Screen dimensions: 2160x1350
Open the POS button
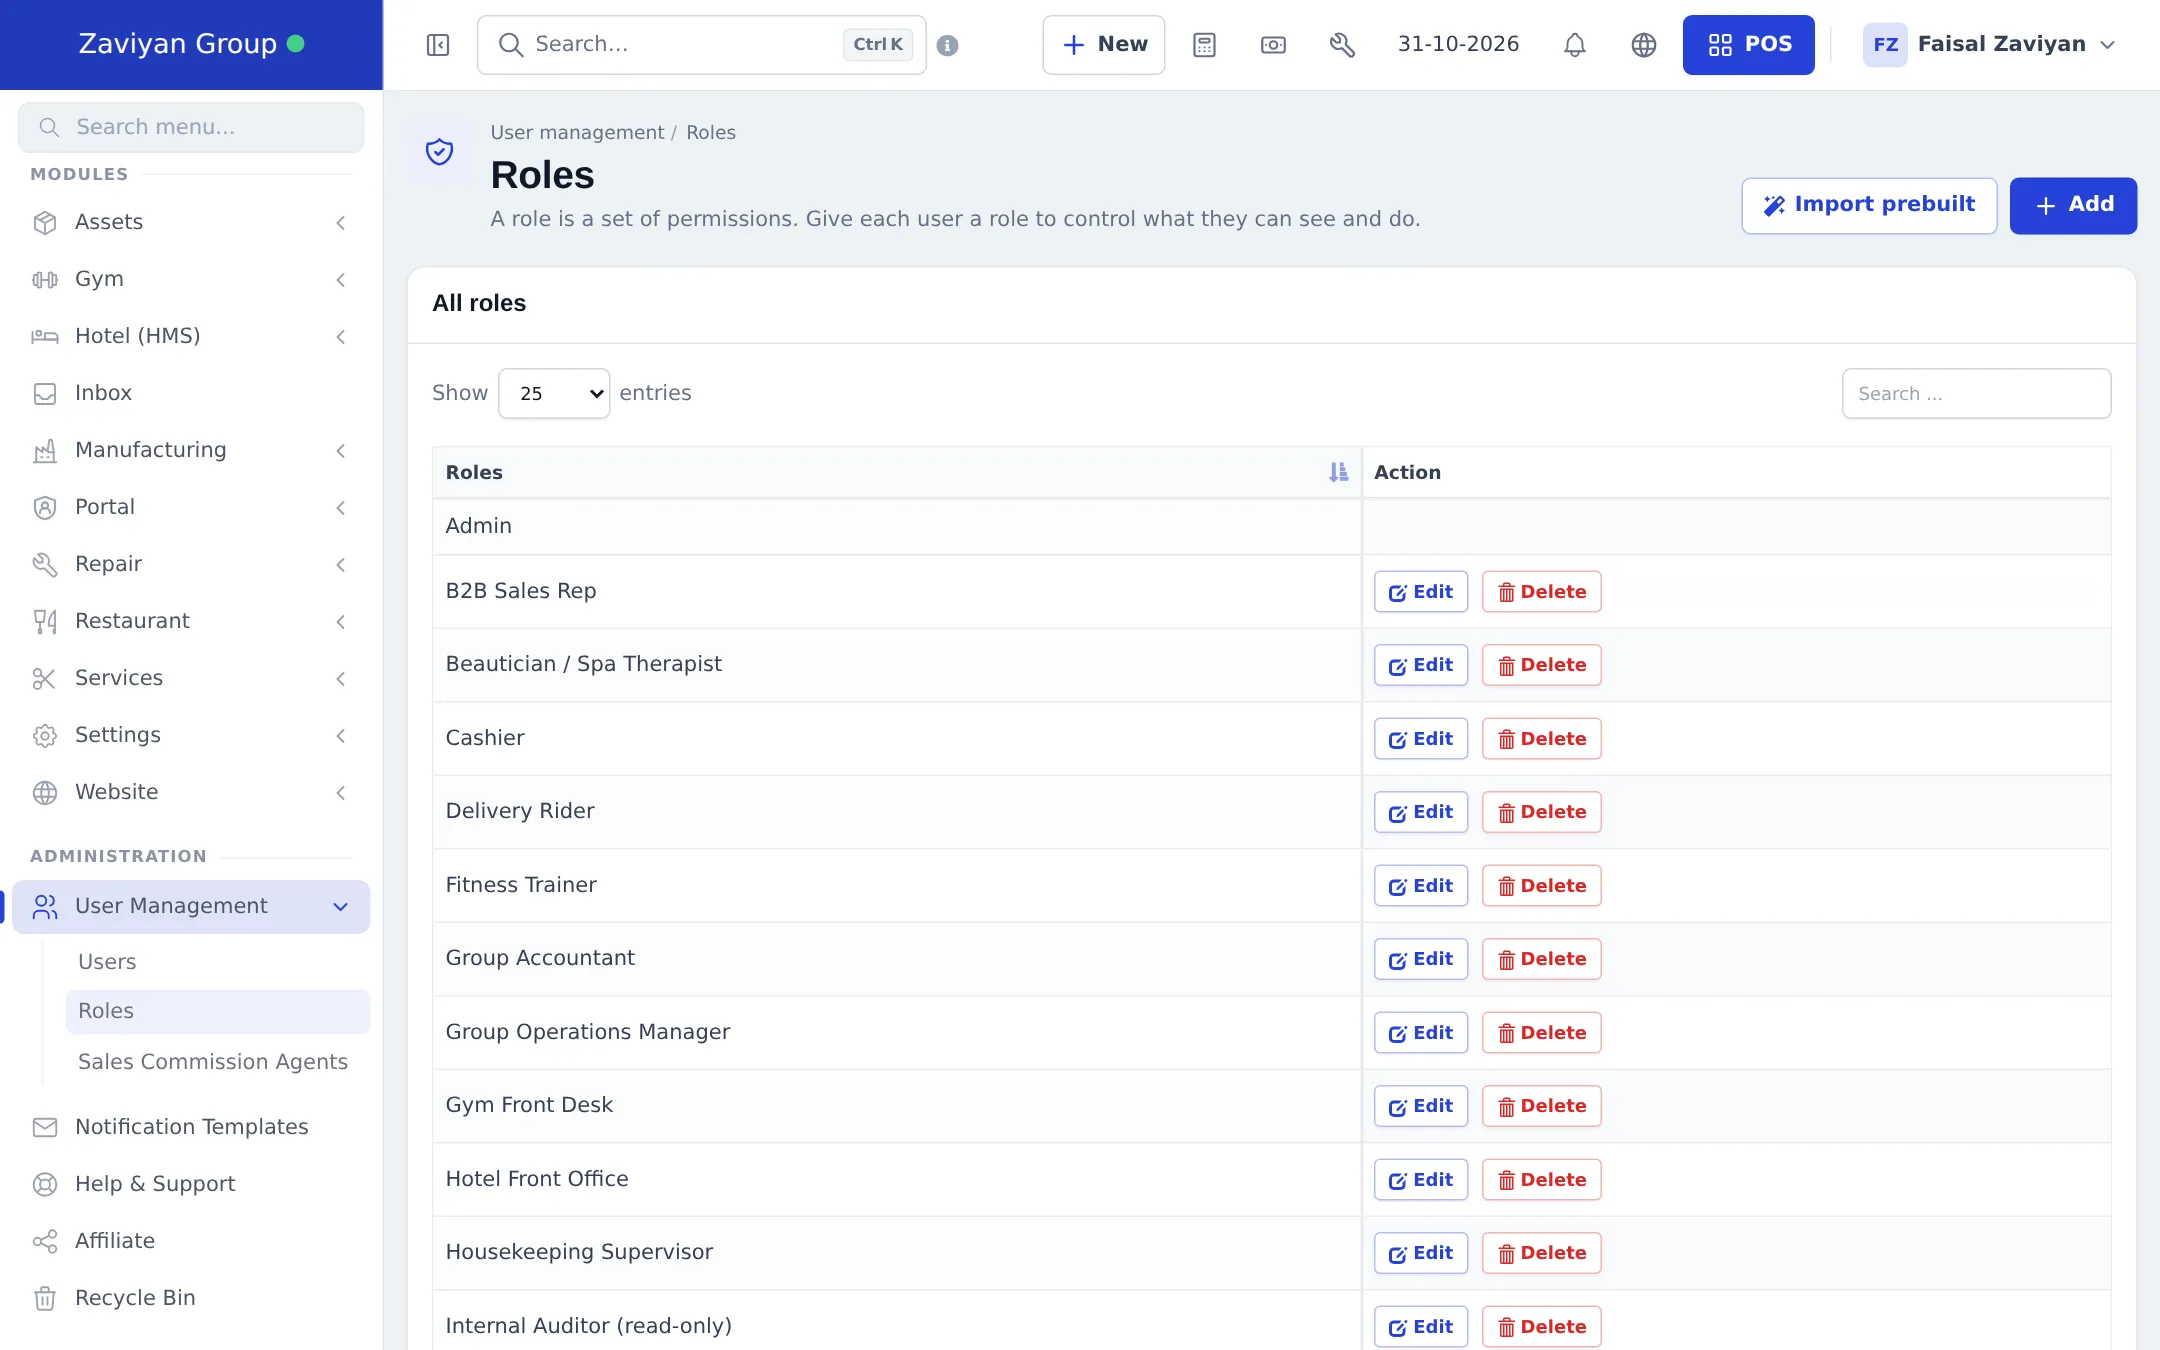coord(1748,45)
